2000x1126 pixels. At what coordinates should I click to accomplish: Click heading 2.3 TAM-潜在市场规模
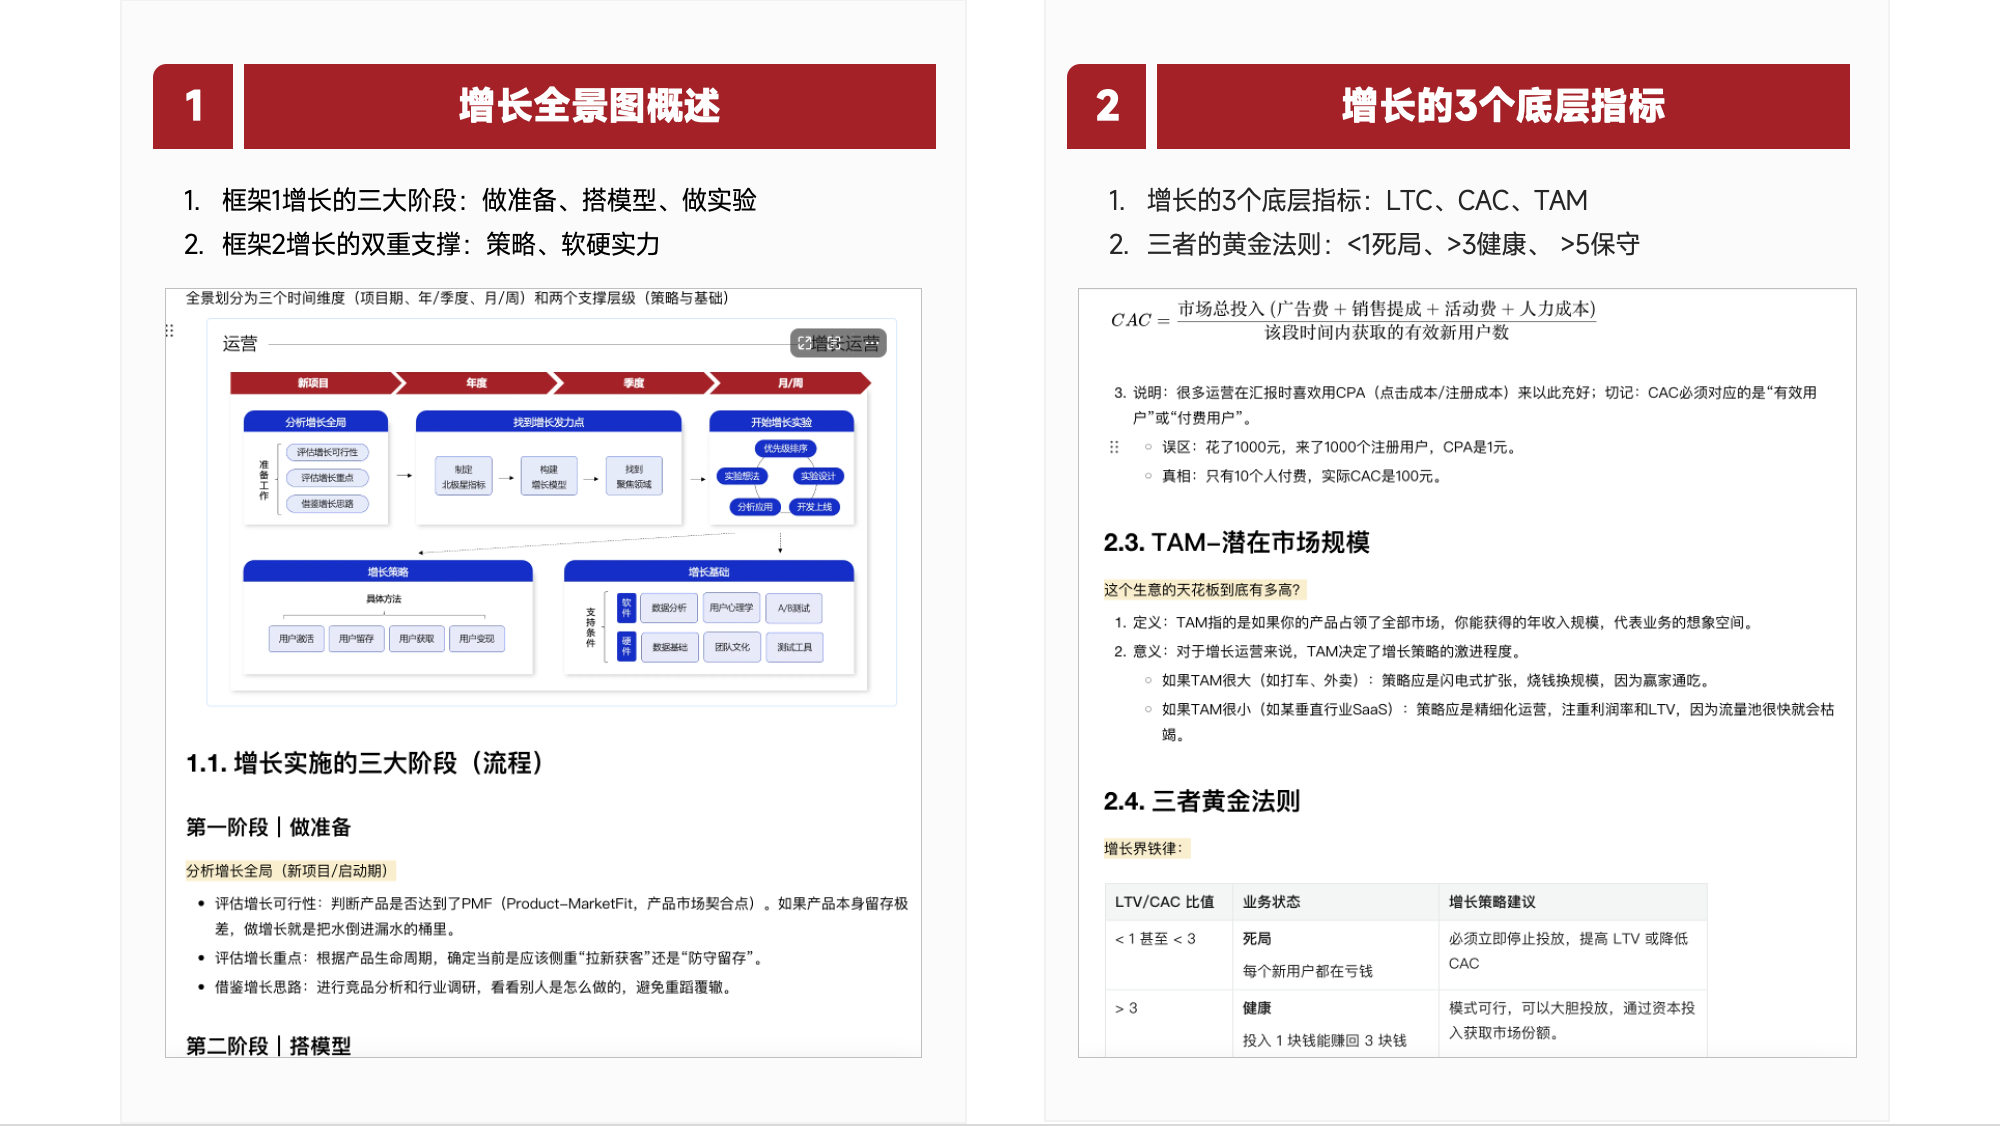tap(1236, 542)
